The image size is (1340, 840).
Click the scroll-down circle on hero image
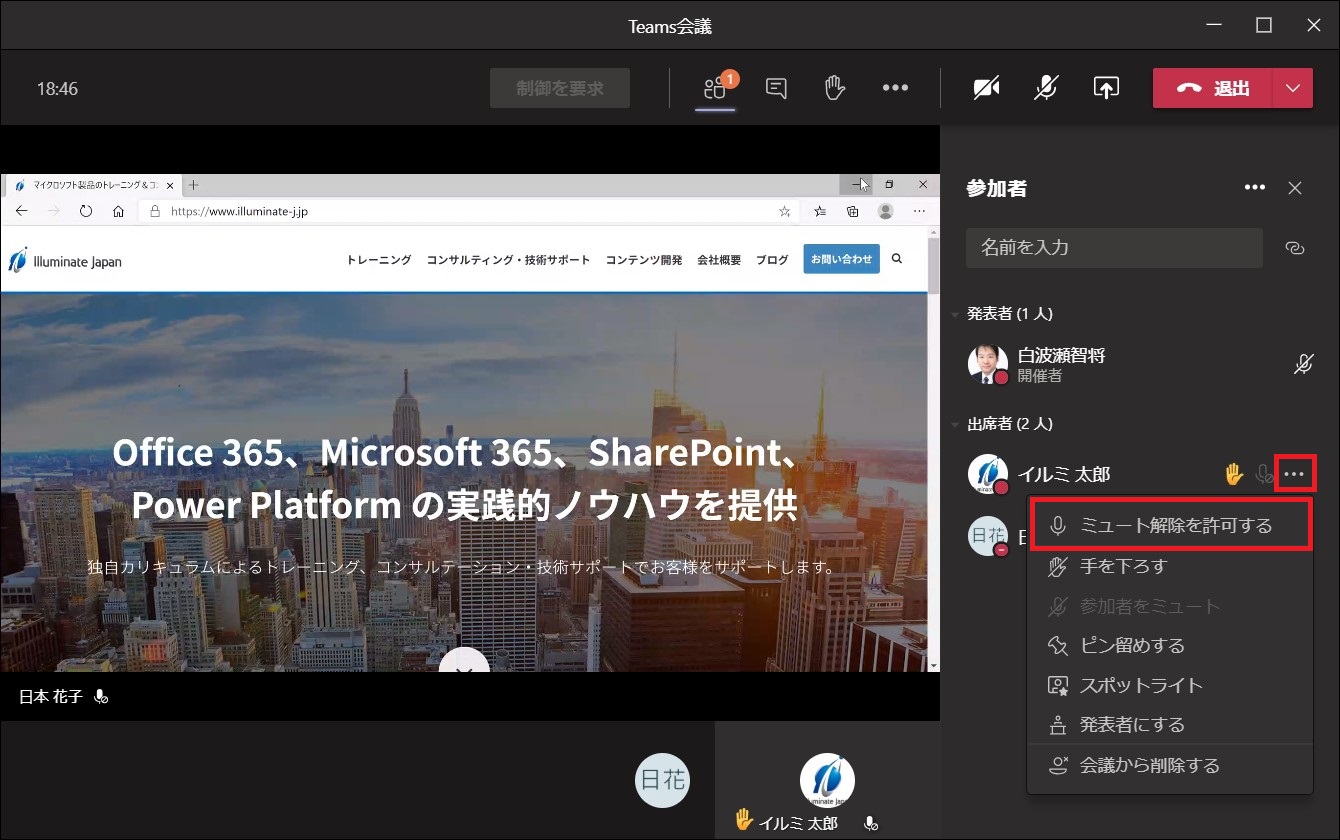point(464,660)
